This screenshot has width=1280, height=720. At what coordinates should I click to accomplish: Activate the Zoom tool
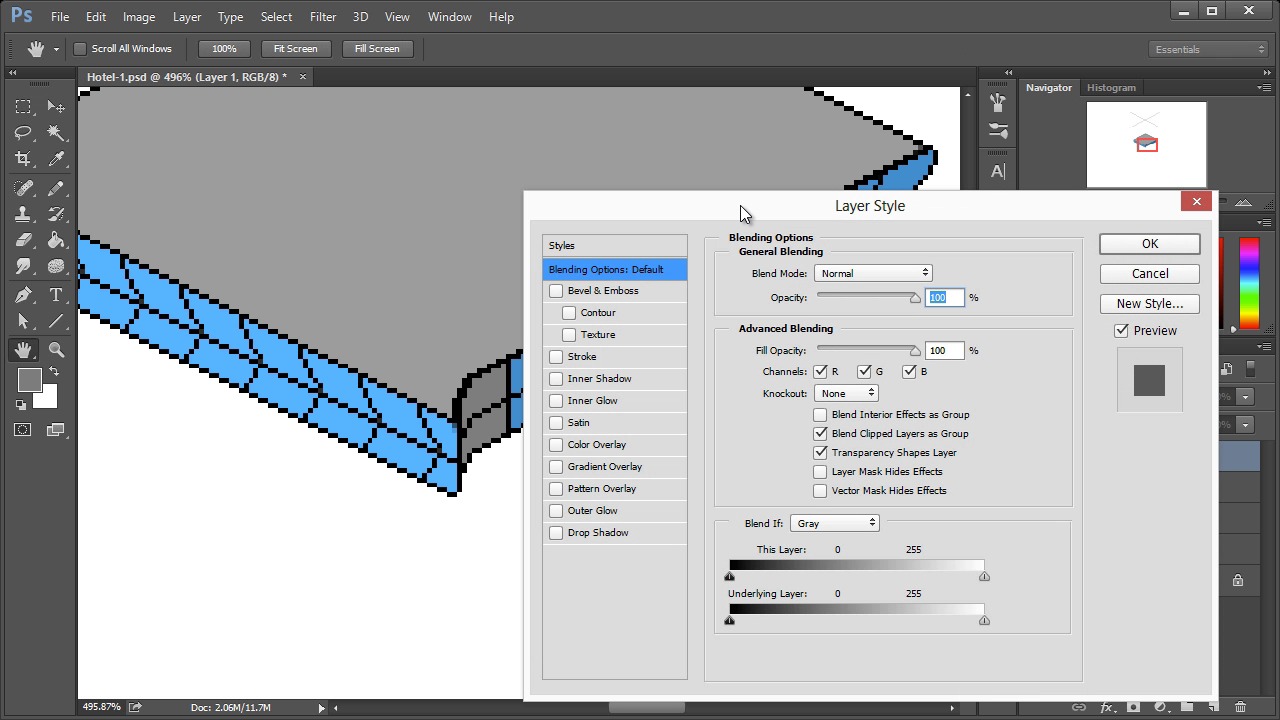tap(56, 350)
